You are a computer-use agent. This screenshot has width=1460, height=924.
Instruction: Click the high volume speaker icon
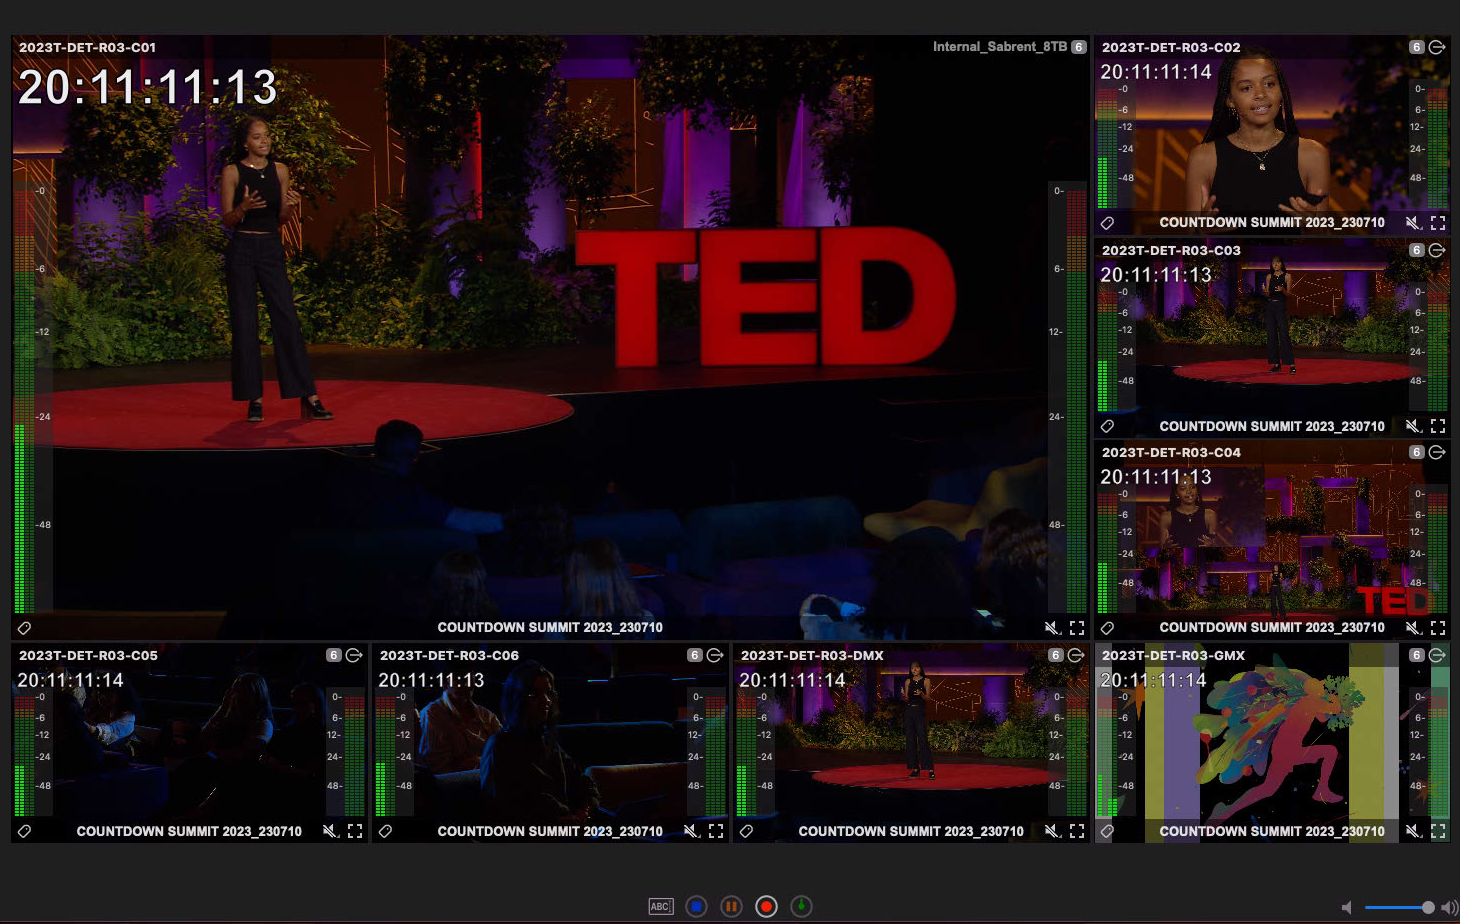[1449, 907]
